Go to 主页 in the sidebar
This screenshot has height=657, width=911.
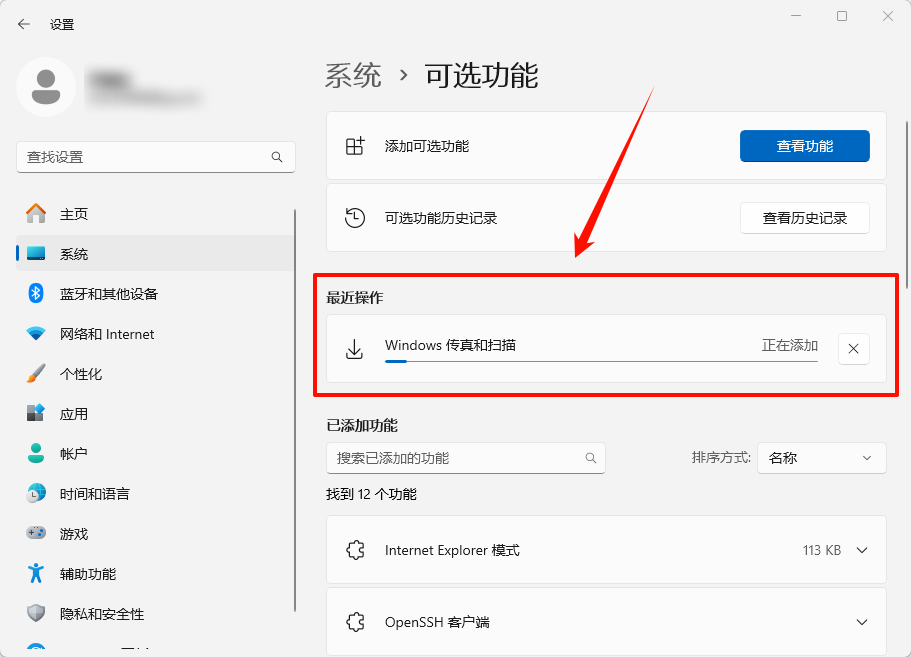coord(36,213)
